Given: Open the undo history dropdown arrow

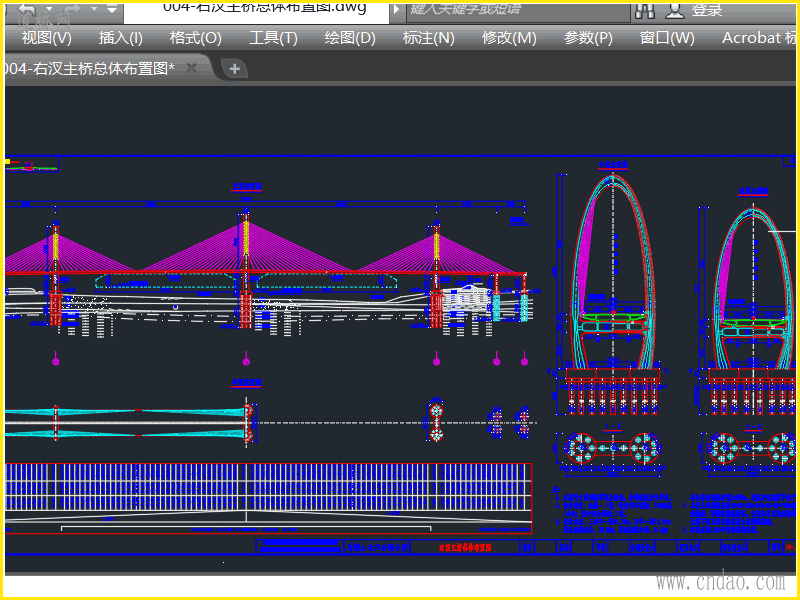Looking at the screenshot, I should pyautogui.click(x=49, y=9).
